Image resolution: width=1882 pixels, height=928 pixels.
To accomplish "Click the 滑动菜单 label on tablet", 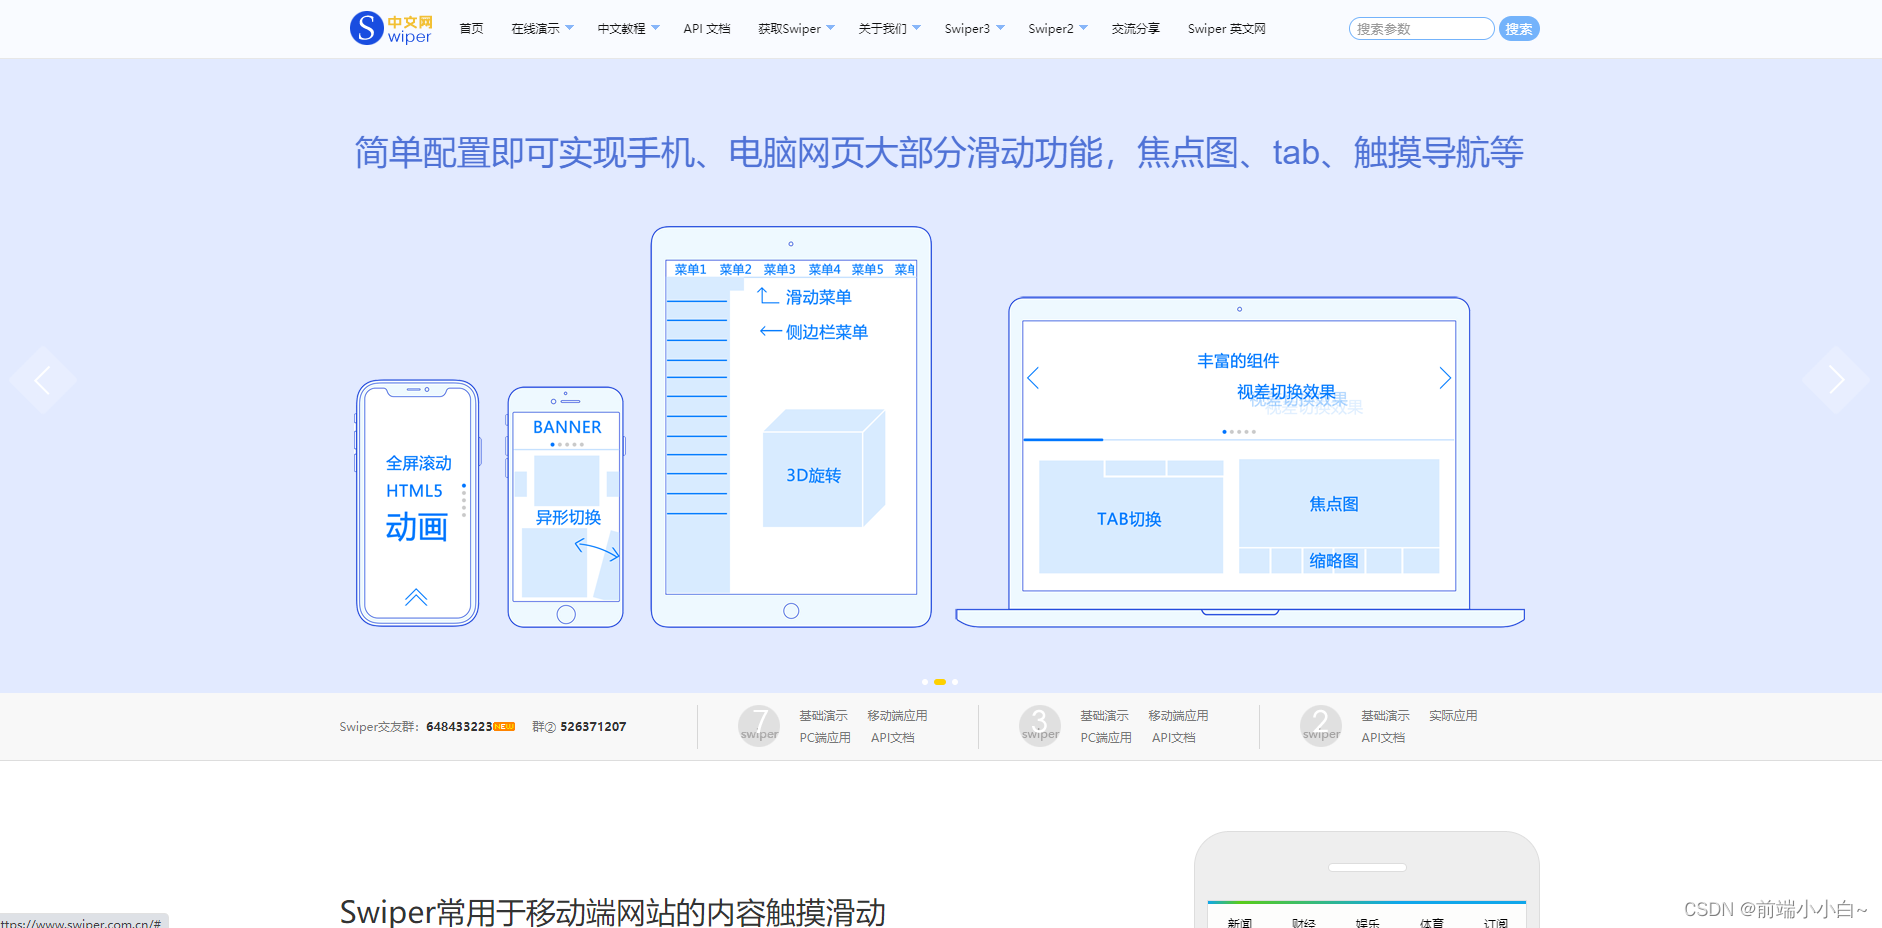I will click(819, 297).
